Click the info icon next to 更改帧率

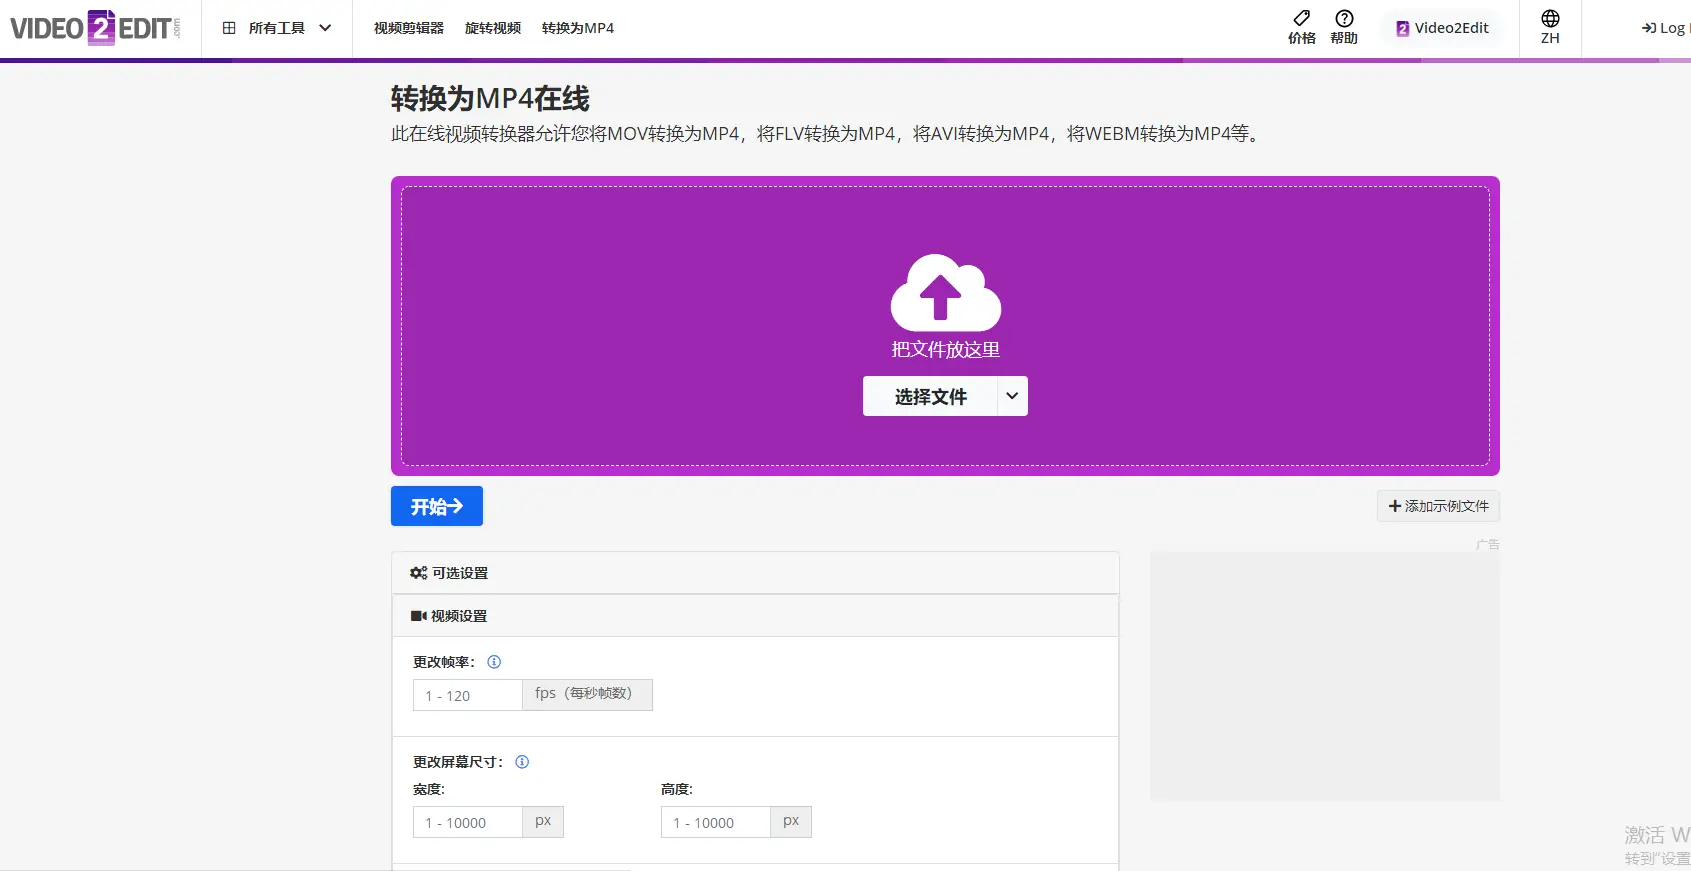click(494, 662)
